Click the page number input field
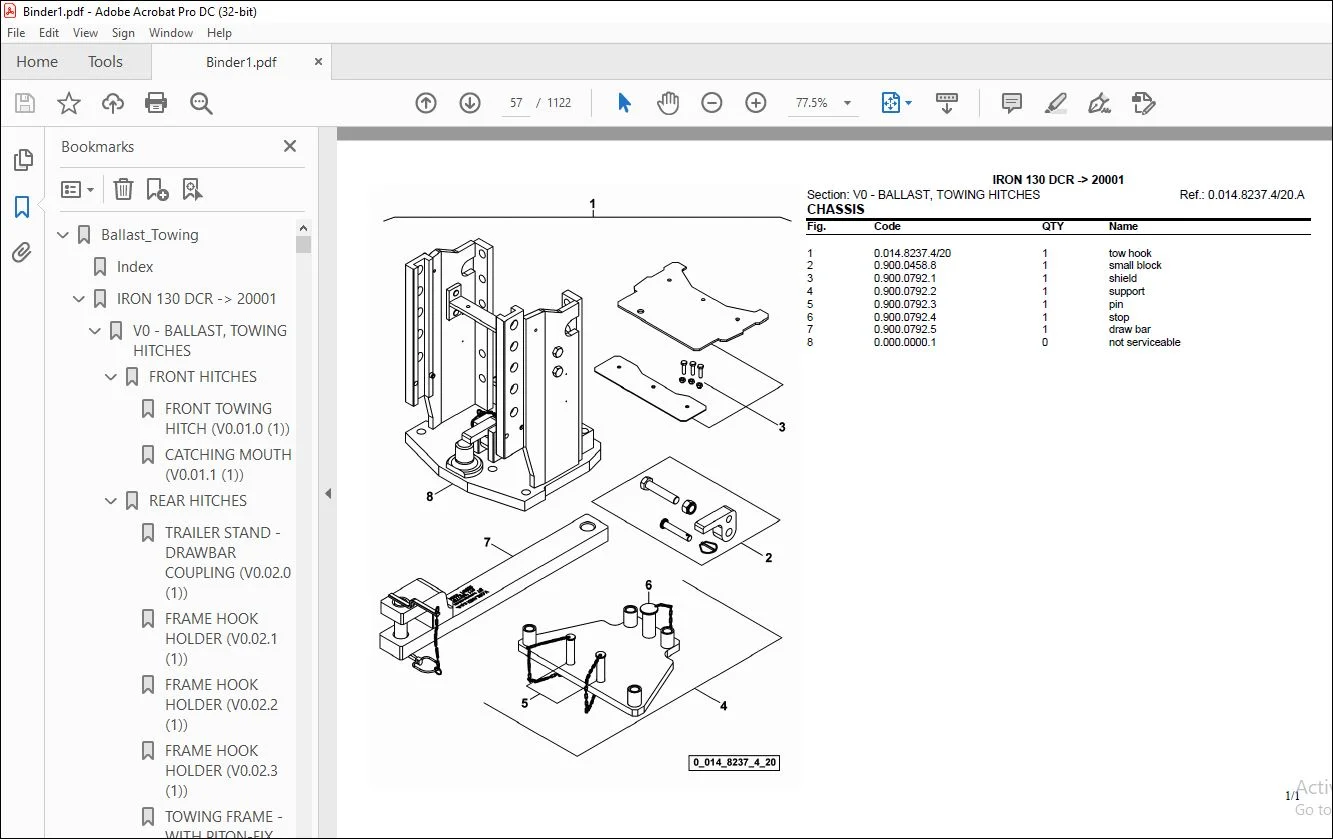Image resolution: width=1333 pixels, height=839 pixels. 517,103
